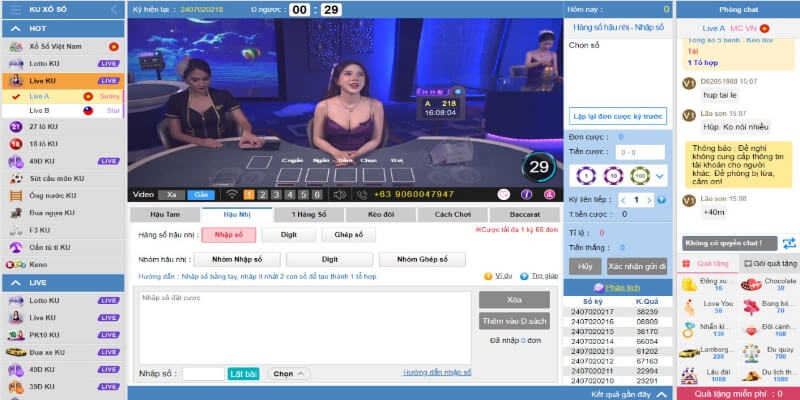
Task: Switch to the Baccarat tab
Action: (x=522, y=214)
